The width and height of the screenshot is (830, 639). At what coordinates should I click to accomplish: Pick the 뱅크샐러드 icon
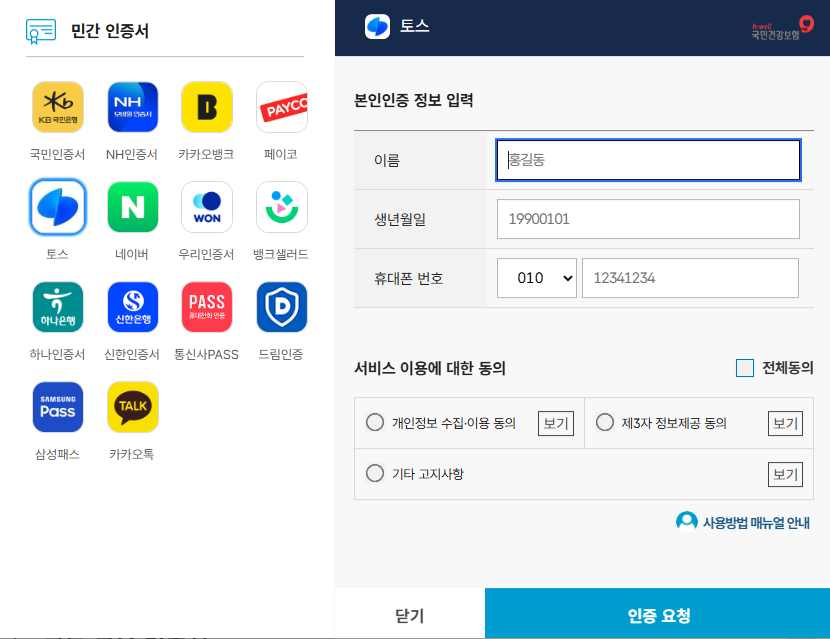pyautogui.click(x=282, y=207)
